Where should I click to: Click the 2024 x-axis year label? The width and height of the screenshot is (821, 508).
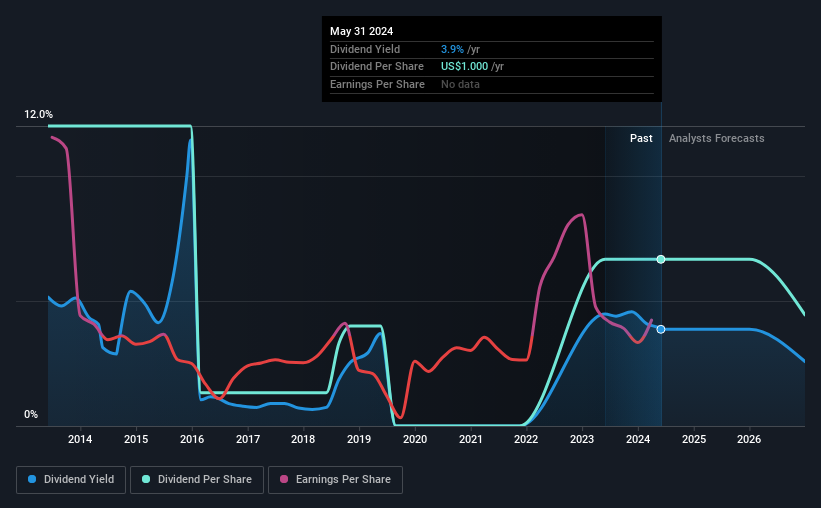click(638, 439)
